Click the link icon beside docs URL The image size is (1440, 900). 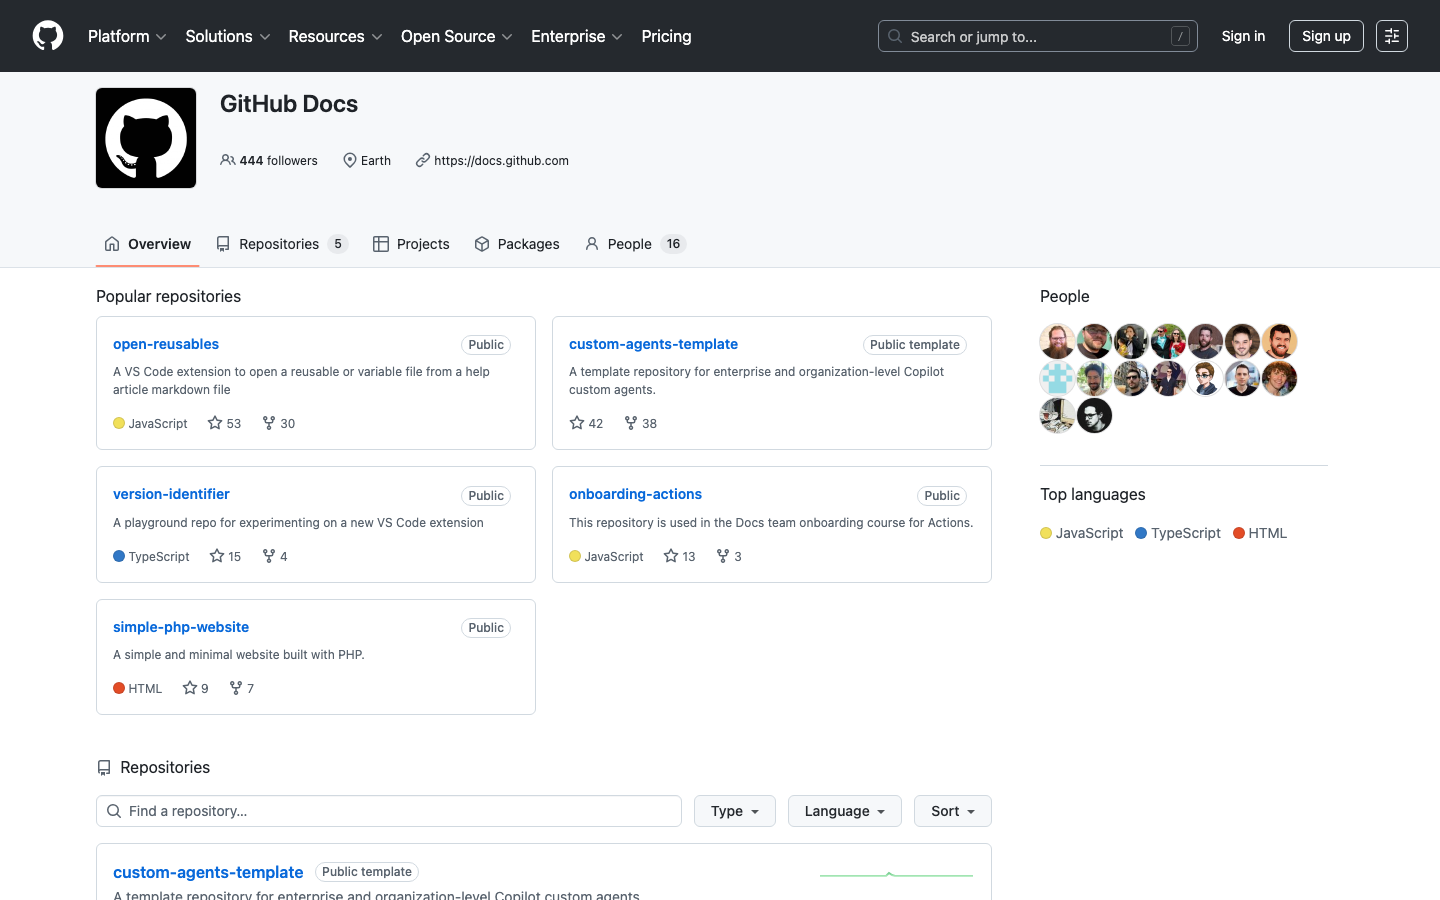(x=423, y=160)
